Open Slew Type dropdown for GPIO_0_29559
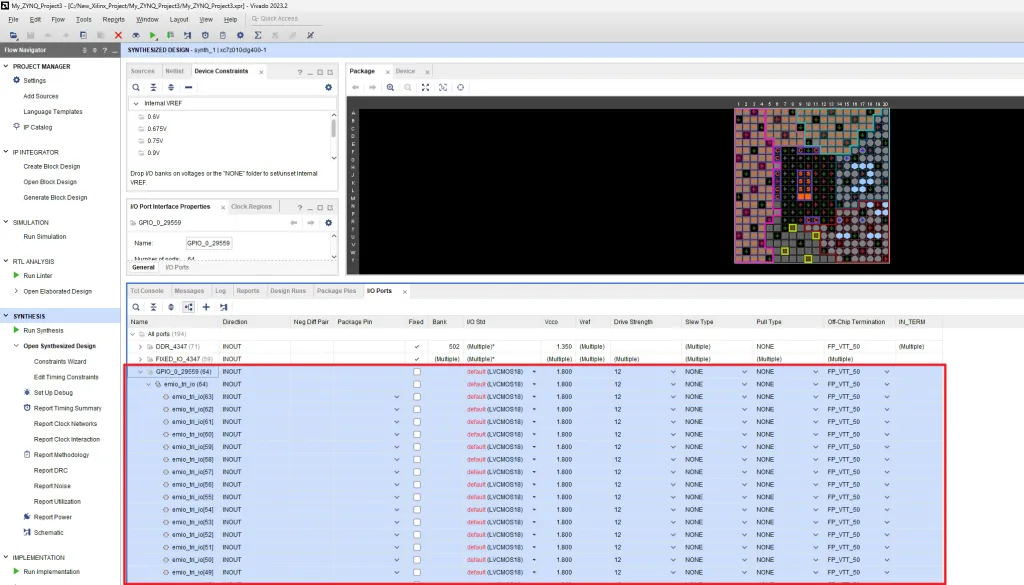The height and width of the screenshot is (585, 1024). pos(744,371)
